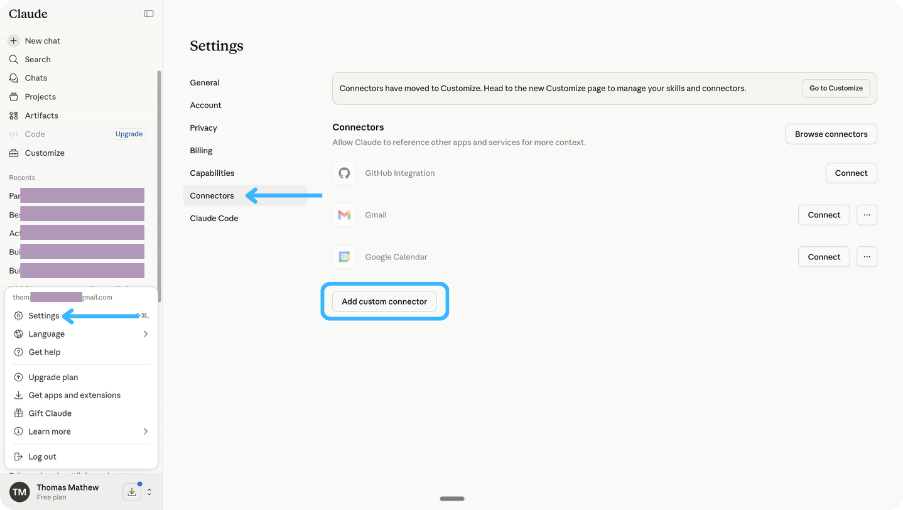This screenshot has width=903, height=510.
Task: Click the Add custom connector button
Action: [x=384, y=301]
